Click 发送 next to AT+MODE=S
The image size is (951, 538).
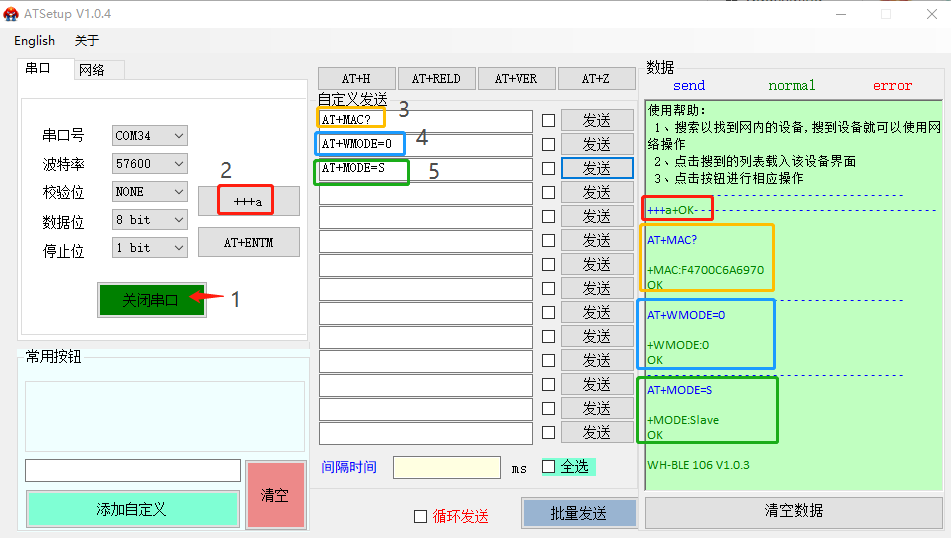(x=597, y=168)
